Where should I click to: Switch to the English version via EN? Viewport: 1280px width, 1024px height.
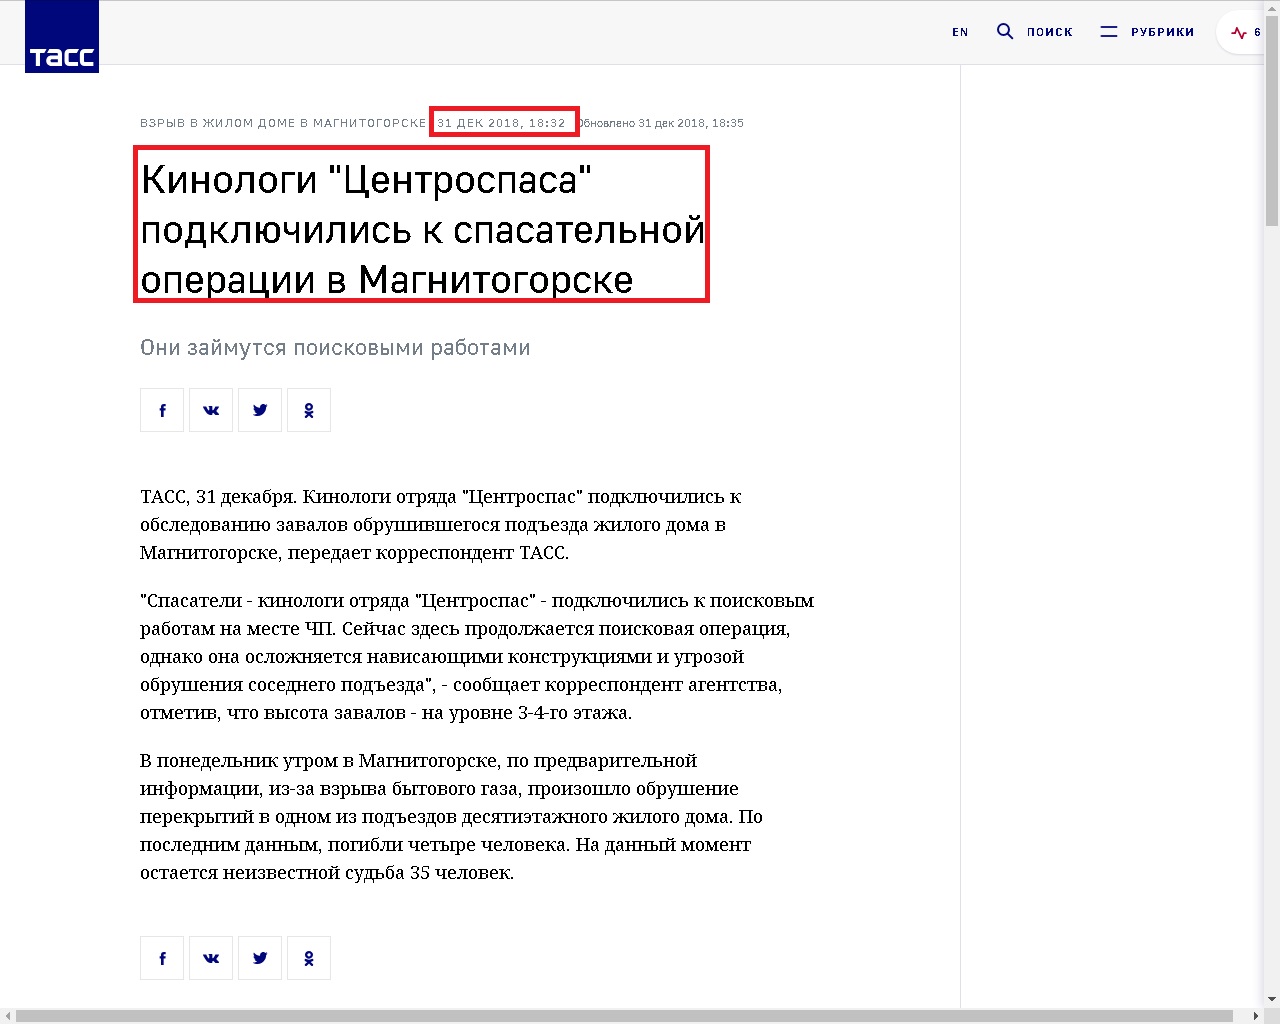959,32
